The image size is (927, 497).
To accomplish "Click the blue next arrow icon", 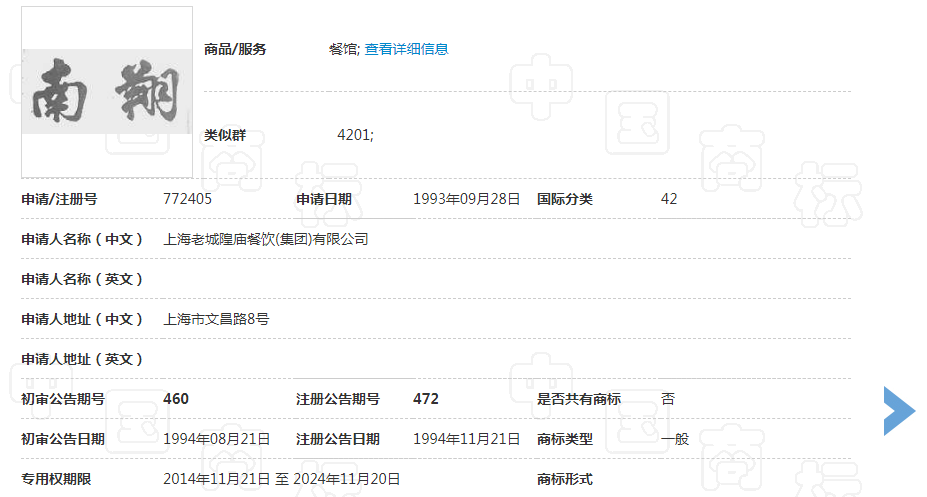I will coord(898,410).
